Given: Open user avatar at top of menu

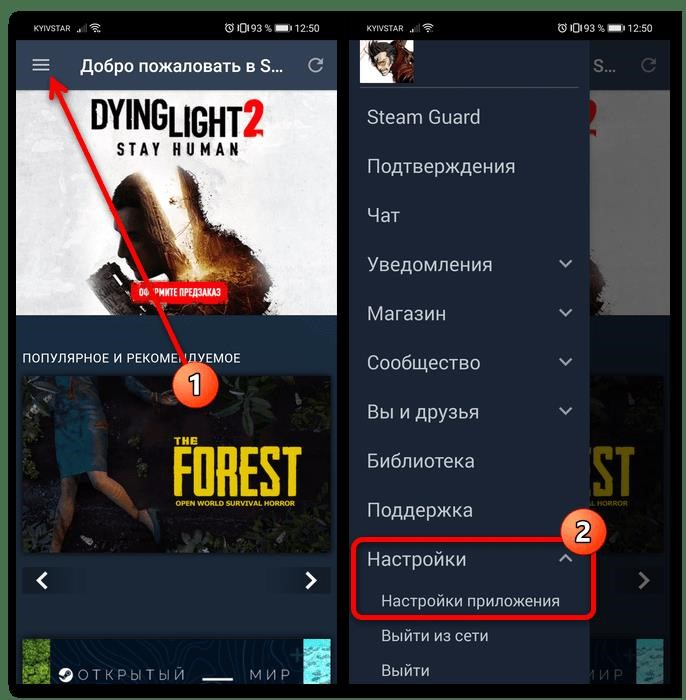Looking at the screenshot, I should (387, 61).
